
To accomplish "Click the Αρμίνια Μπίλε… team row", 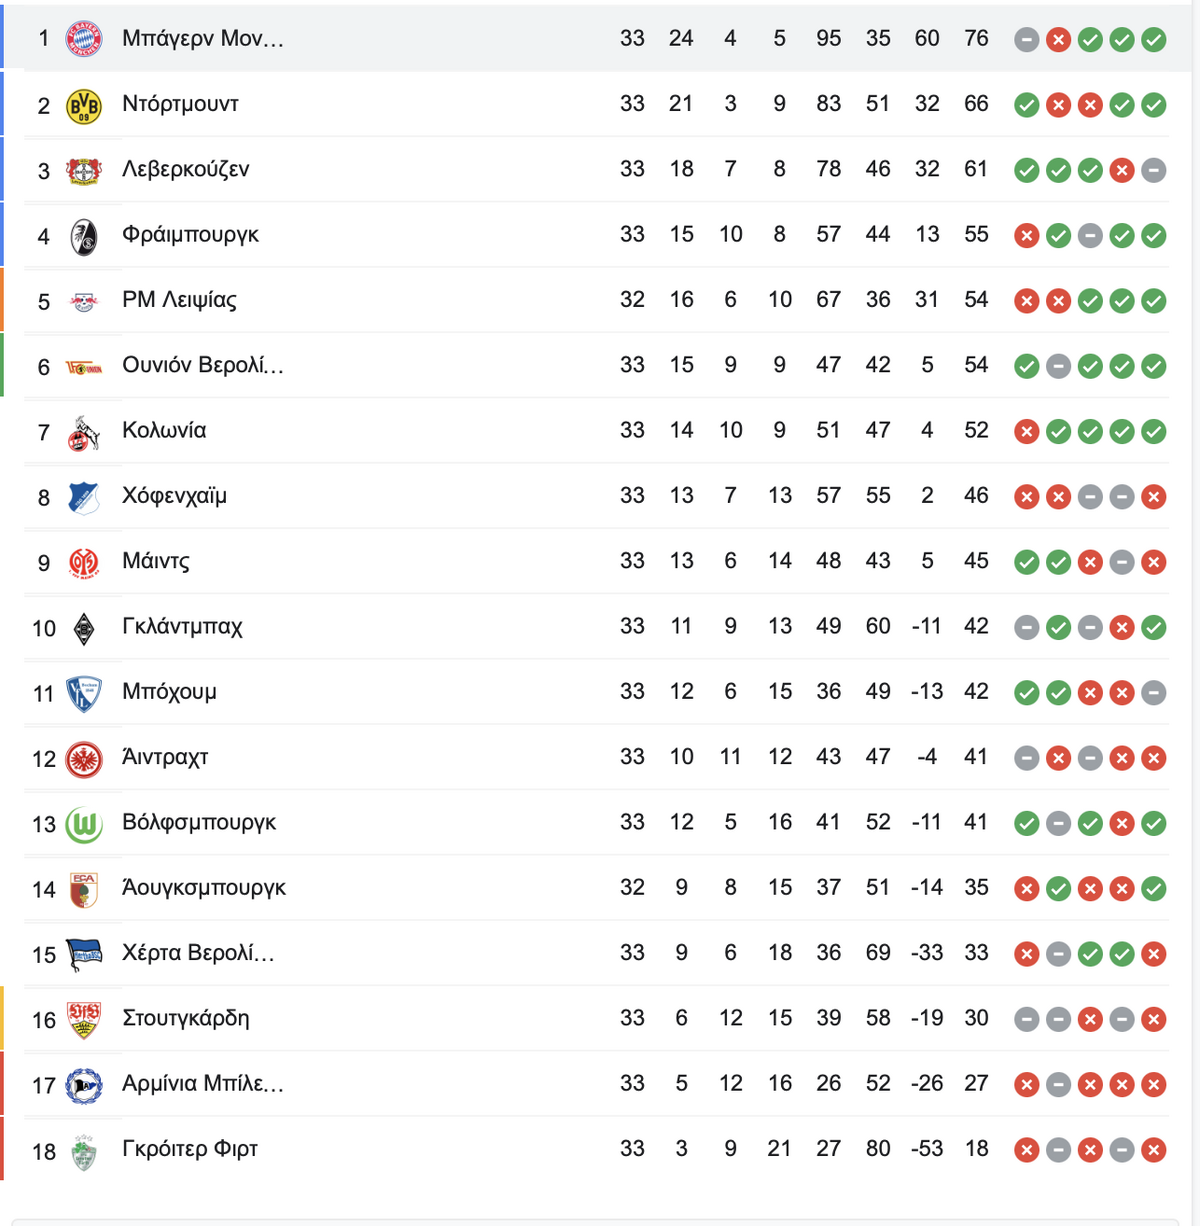I will click(x=596, y=1084).
